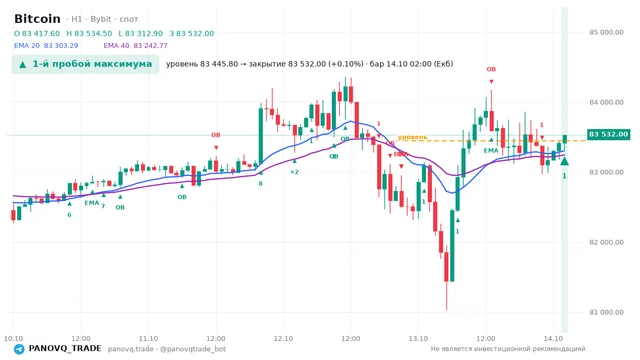This screenshot has width=640, height=360.
Task: Click the 84 000.00 price axis label
Action: click(606, 102)
